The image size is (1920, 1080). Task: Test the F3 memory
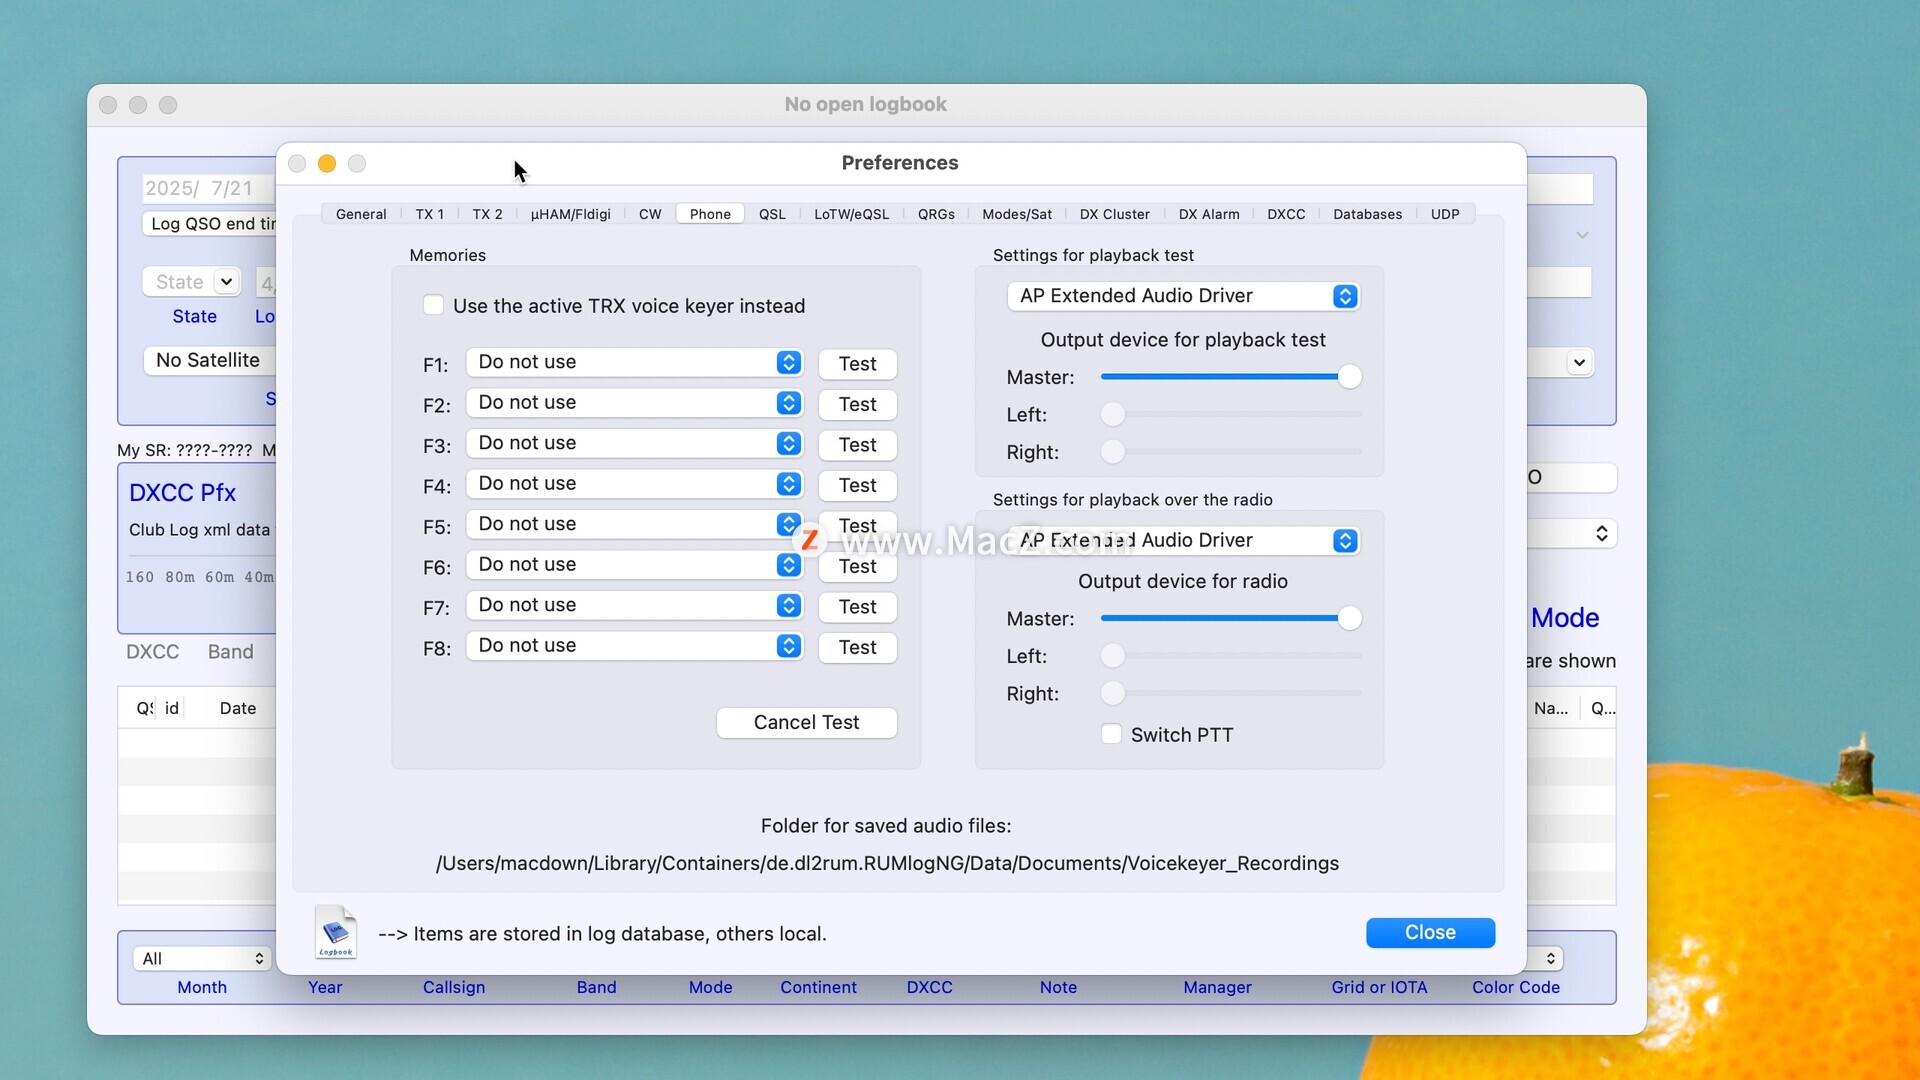click(857, 445)
